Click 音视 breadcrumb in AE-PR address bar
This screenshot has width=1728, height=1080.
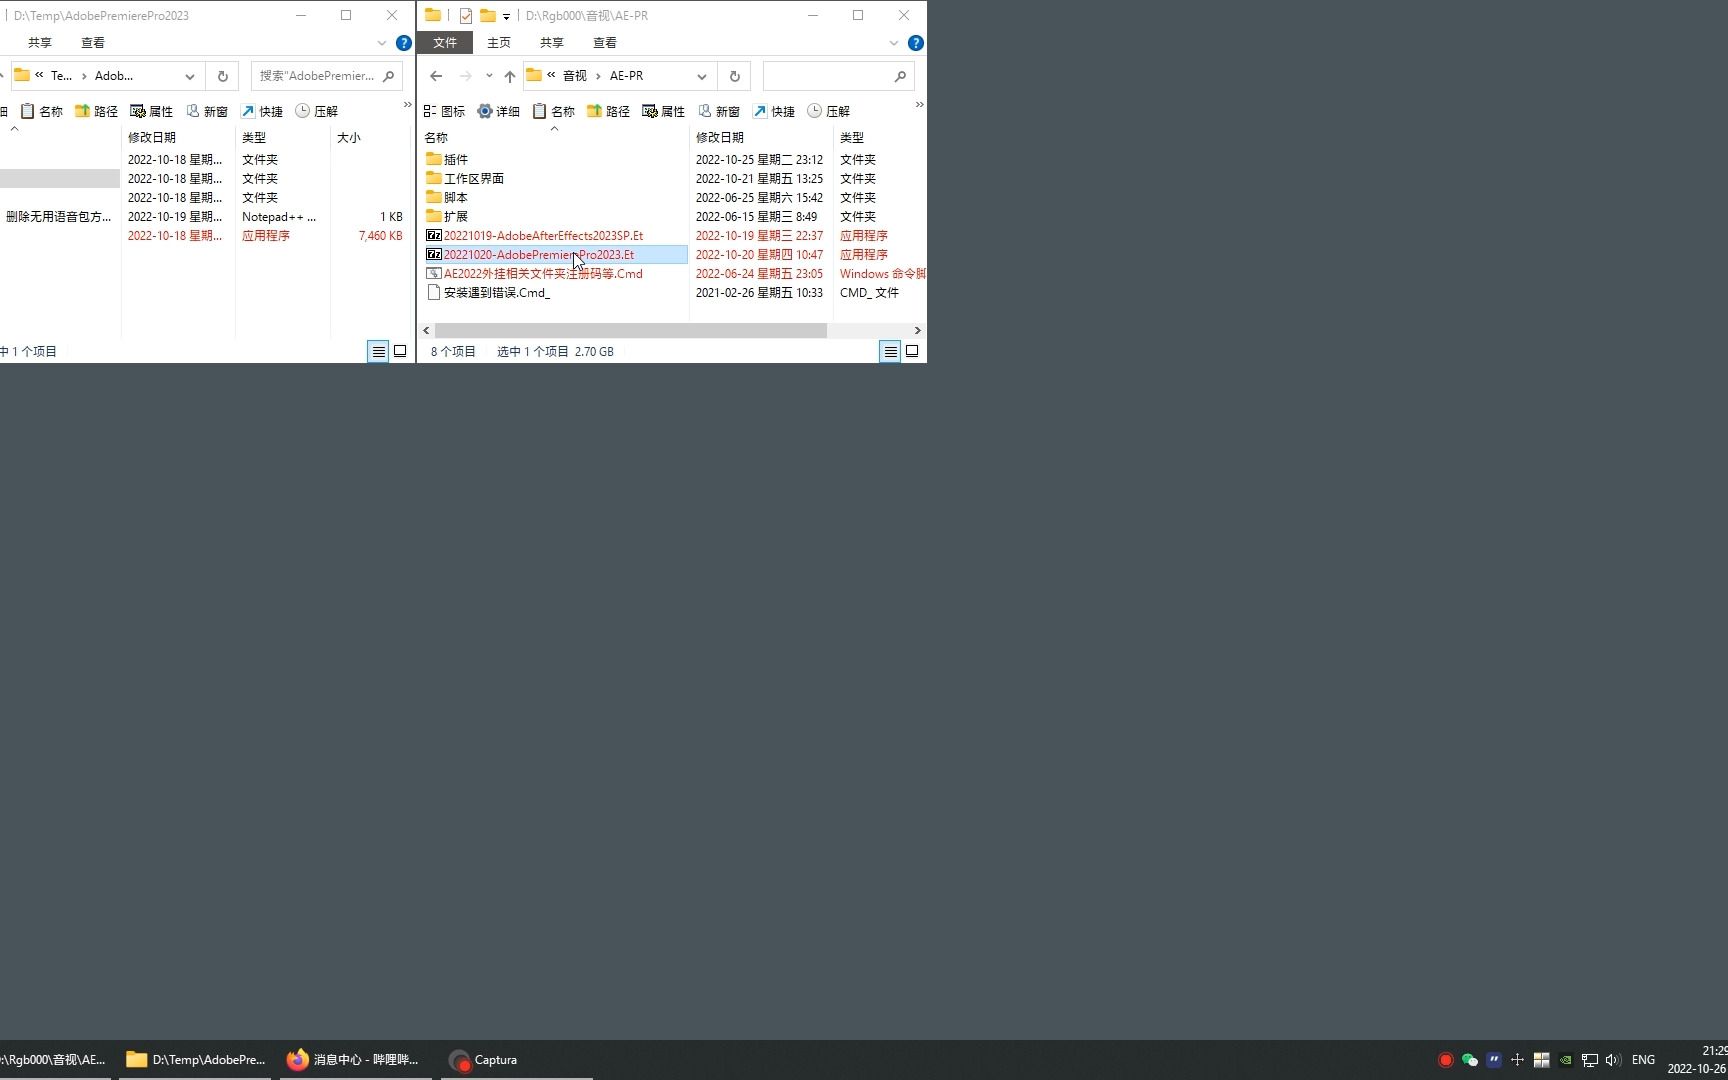tap(575, 76)
